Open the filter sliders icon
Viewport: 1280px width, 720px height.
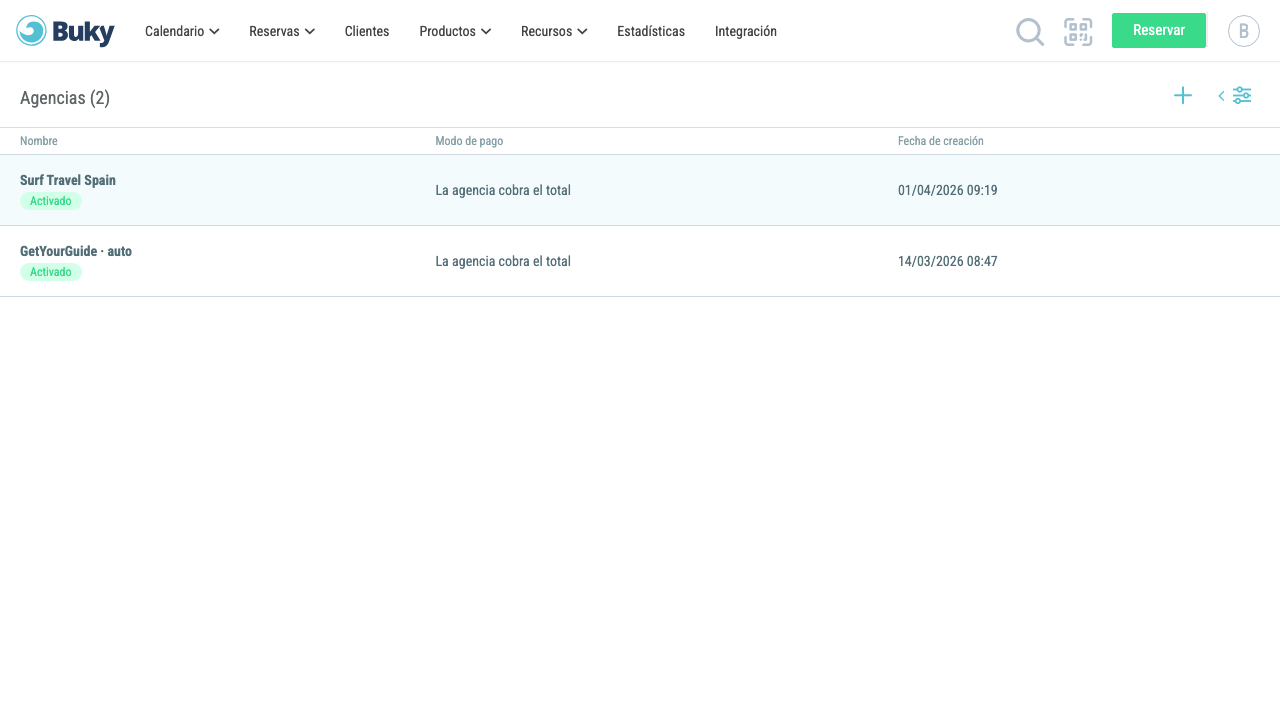click(1242, 95)
